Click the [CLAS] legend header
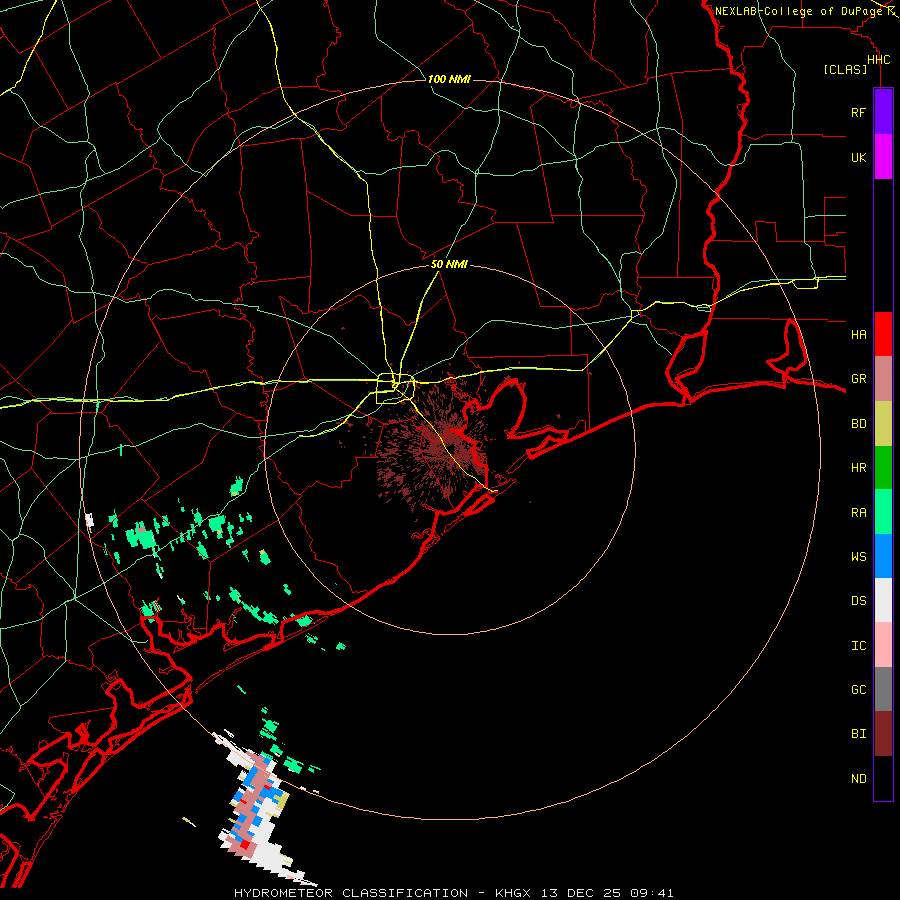Viewport: 900px width, 900px height. (845, 69)
